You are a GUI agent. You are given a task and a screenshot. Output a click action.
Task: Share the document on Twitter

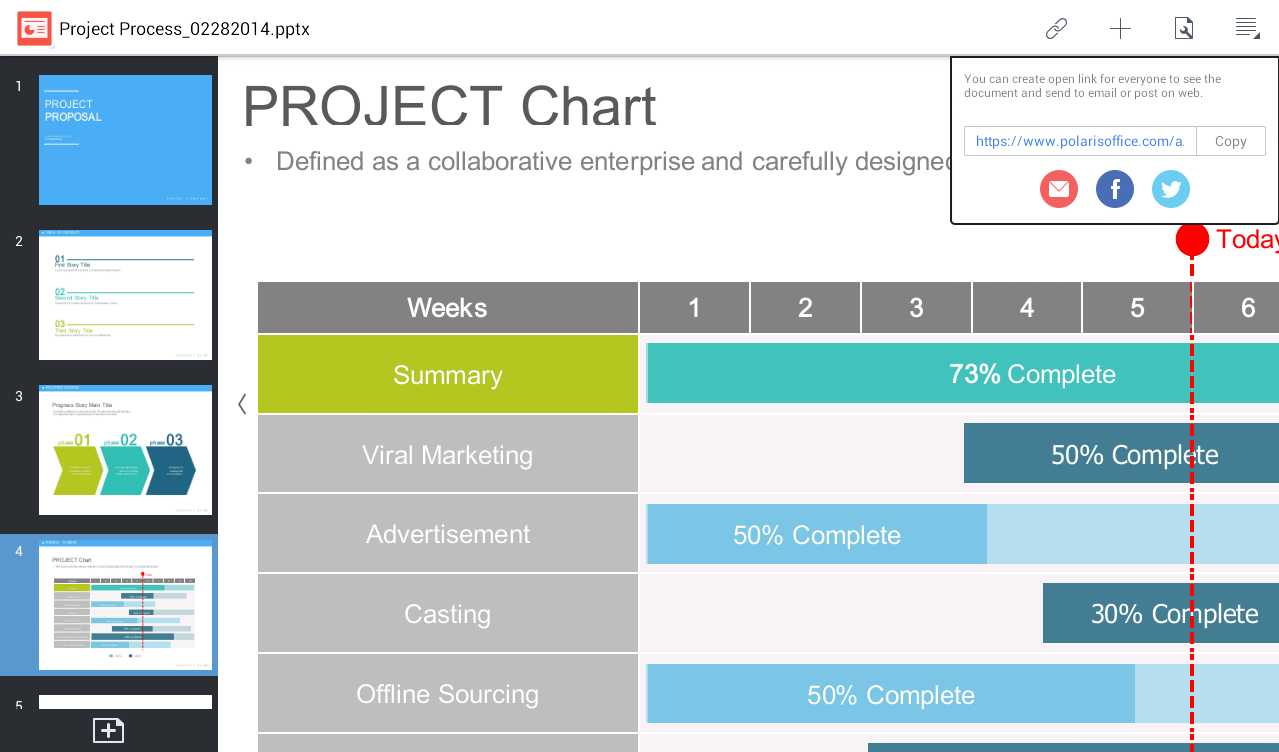[1171, 189]
